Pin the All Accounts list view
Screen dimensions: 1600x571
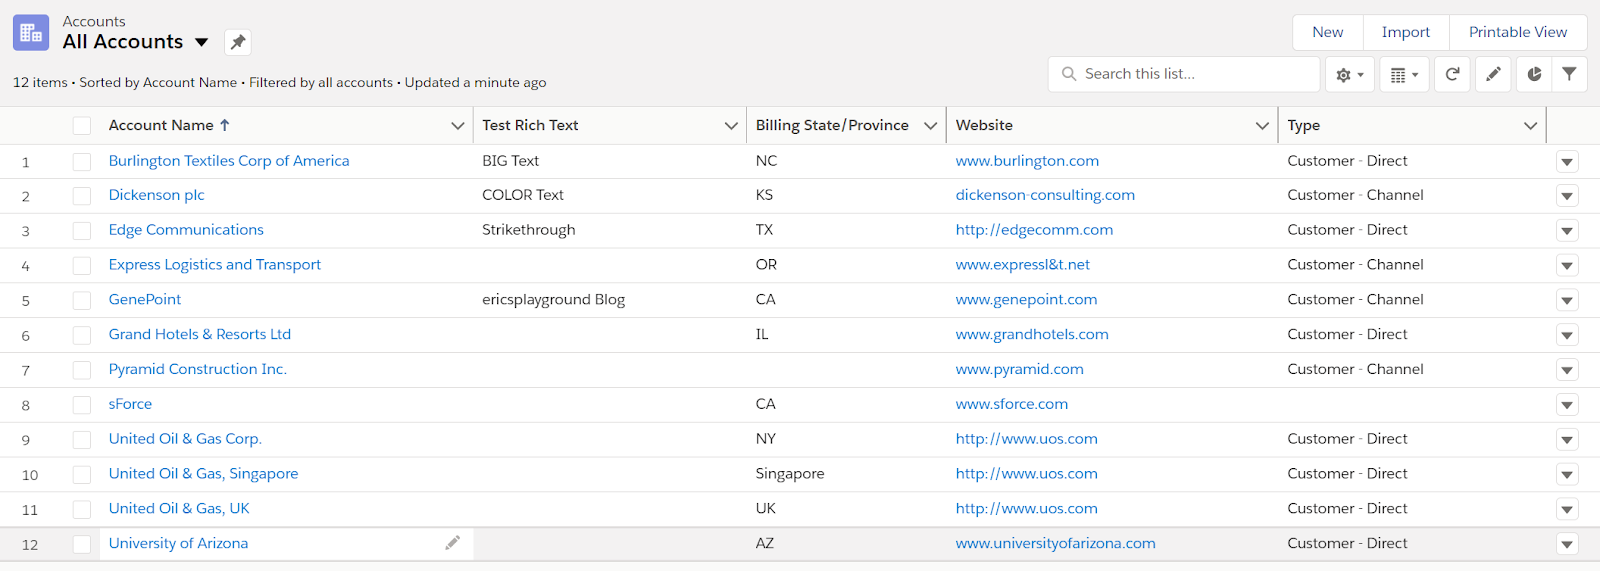237,42
